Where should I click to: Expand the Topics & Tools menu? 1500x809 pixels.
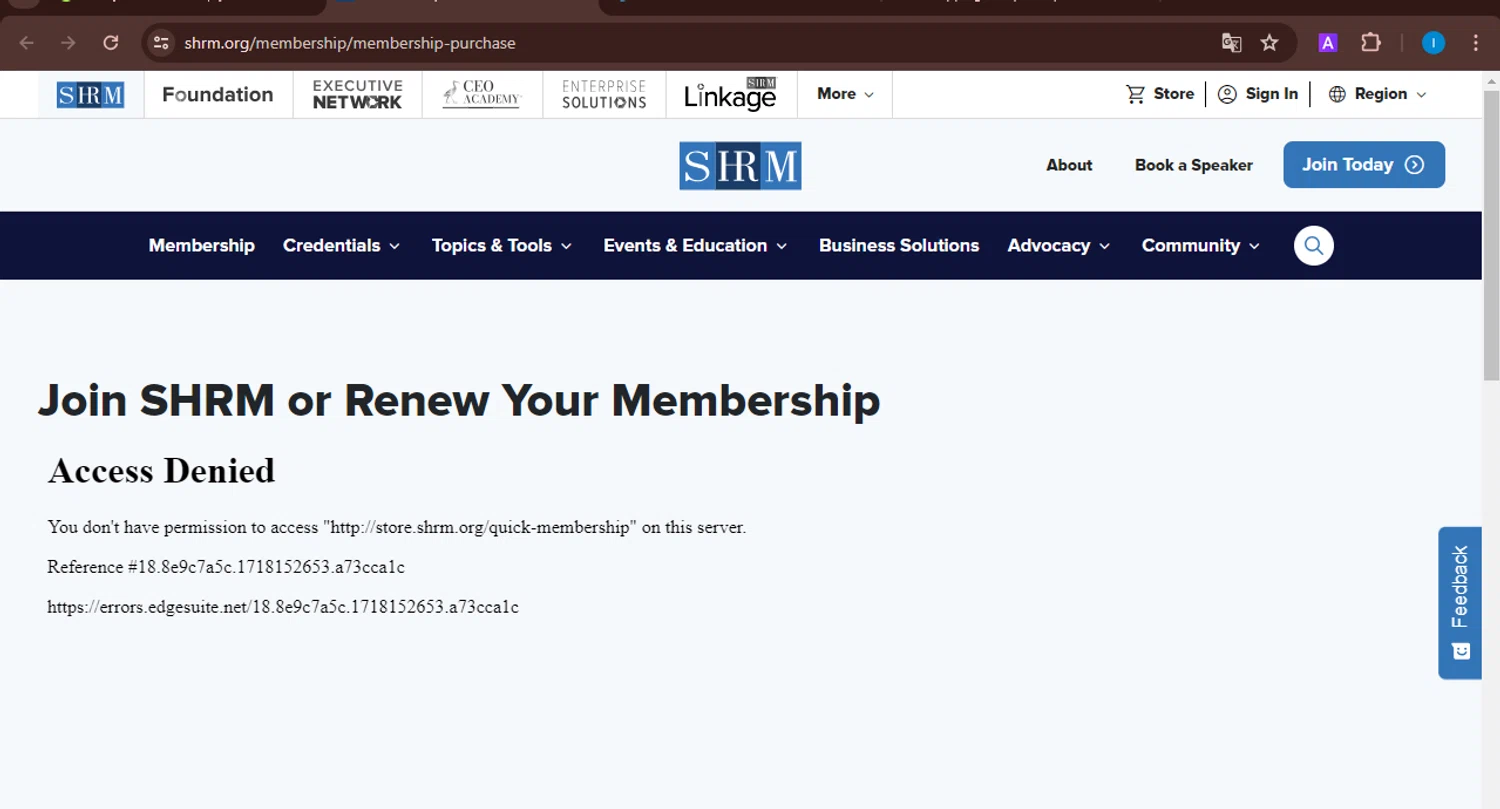click(x=501, y=245)
